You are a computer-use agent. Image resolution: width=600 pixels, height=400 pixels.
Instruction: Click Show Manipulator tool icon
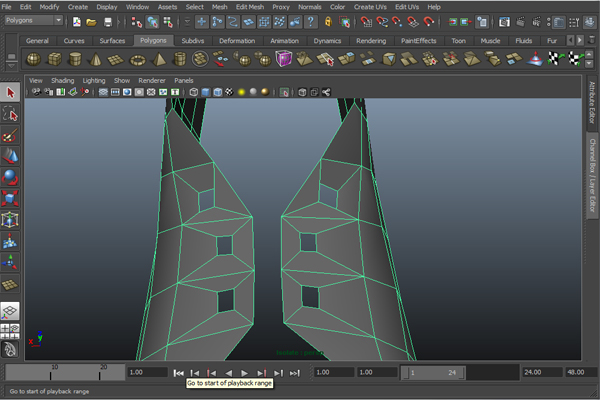click(10, 262)
